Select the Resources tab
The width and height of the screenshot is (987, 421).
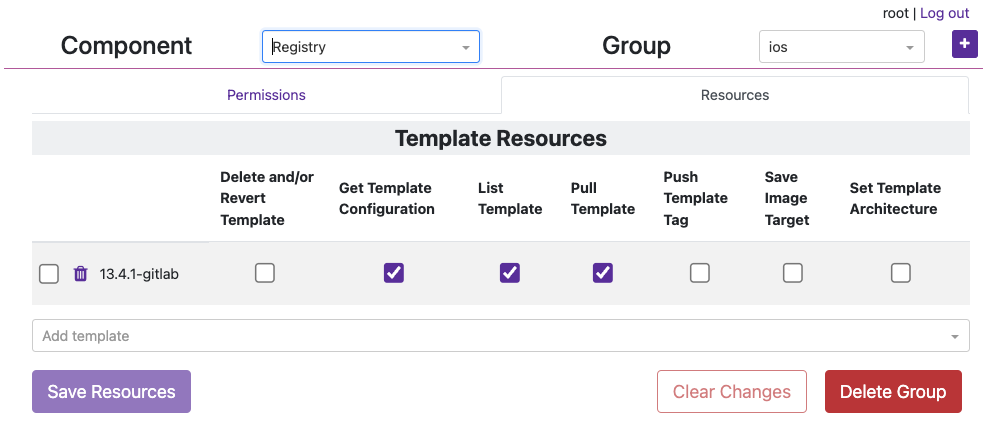[x=735, y=95]
